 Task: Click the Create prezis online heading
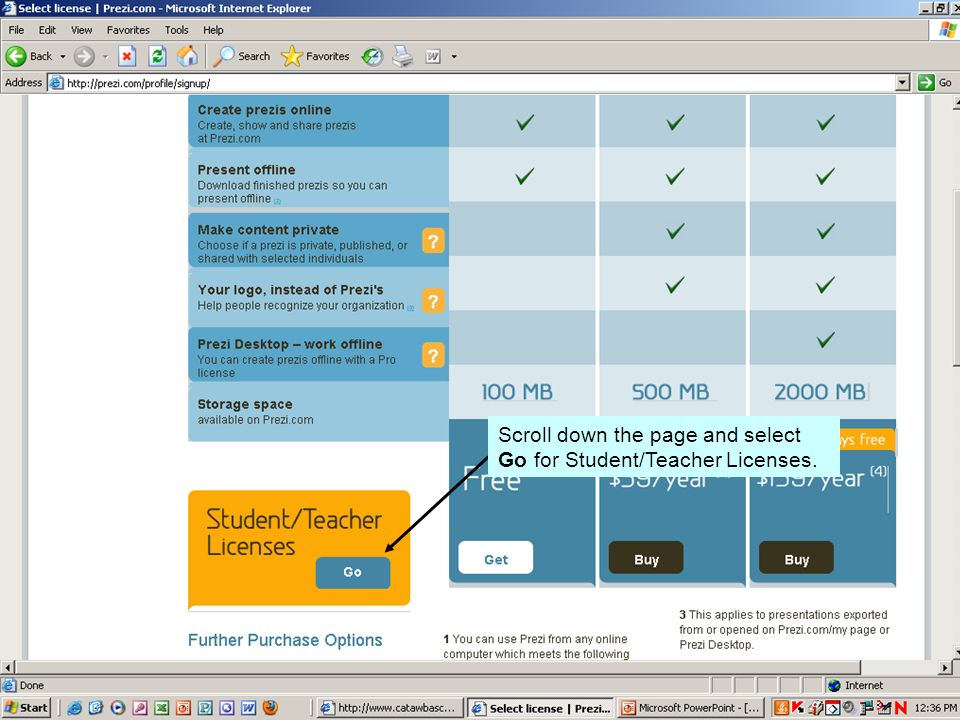tap(264, 110)
